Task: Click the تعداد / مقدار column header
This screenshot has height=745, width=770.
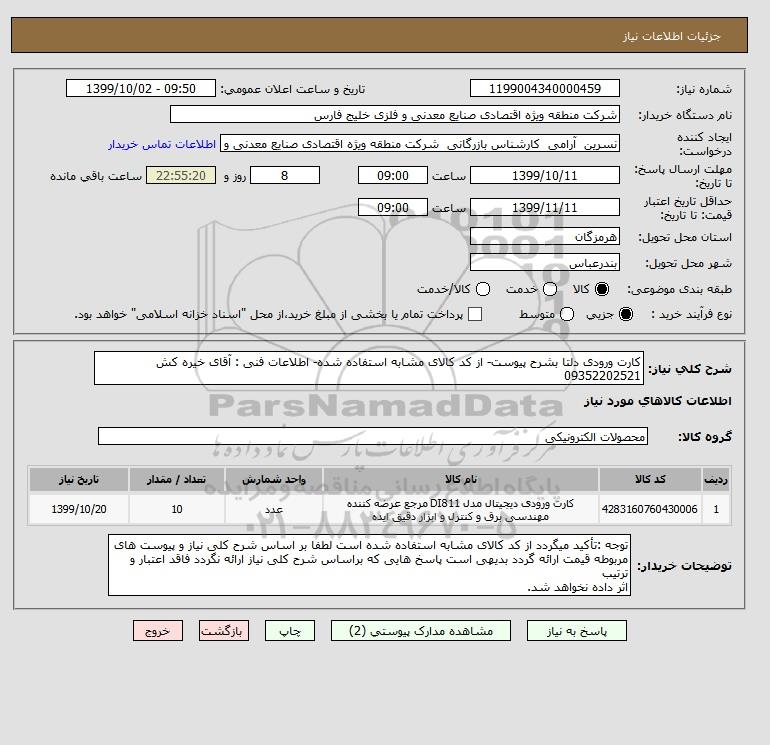Action: (x=177, y=479)
